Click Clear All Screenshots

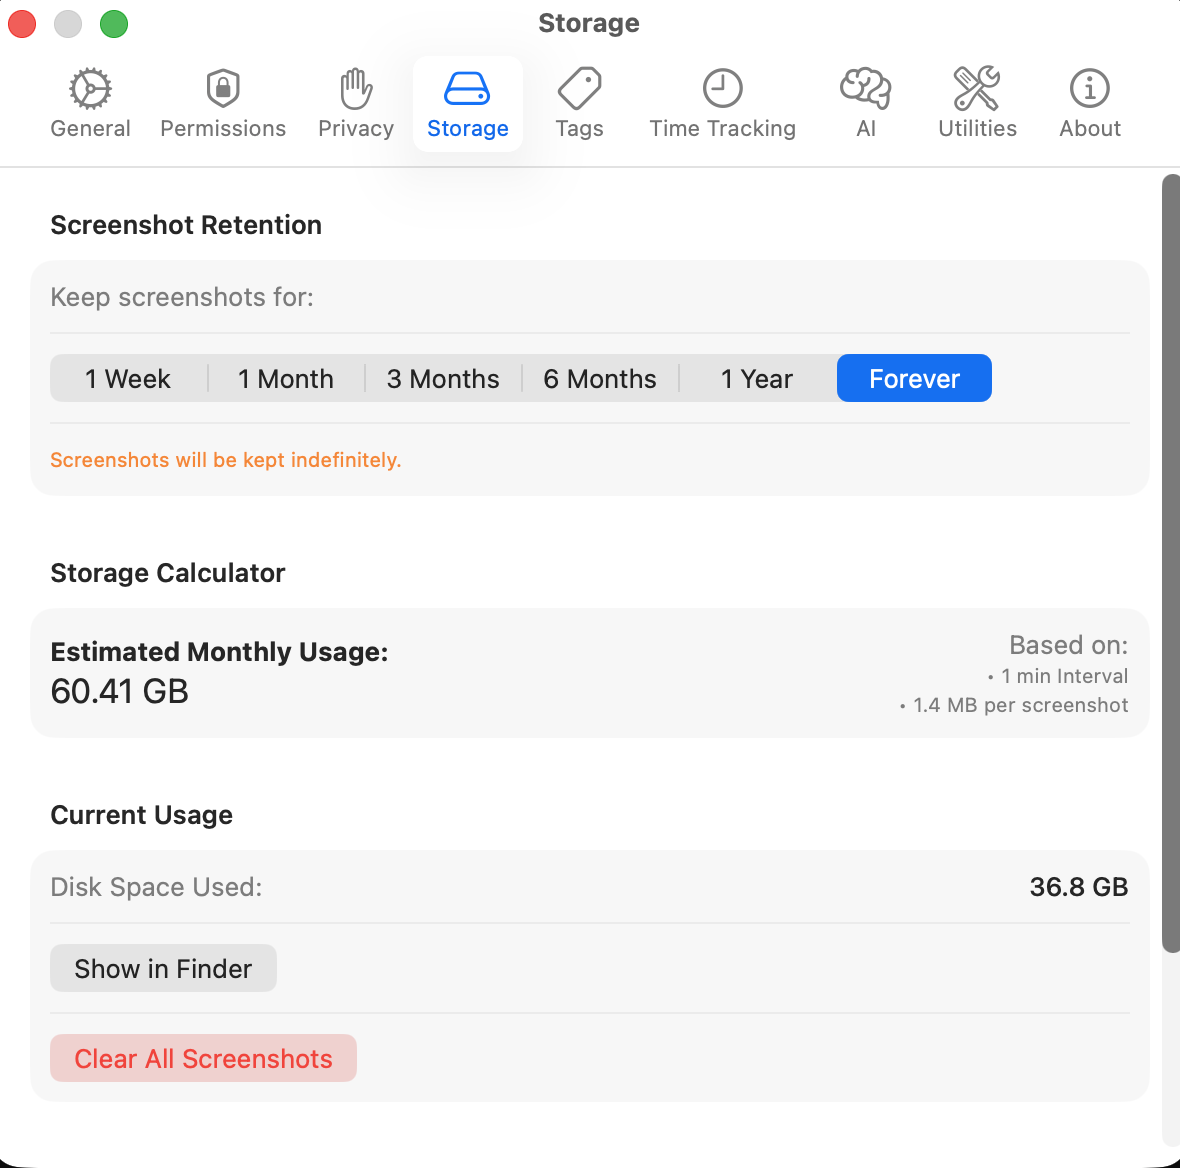tap(203, 1058)
